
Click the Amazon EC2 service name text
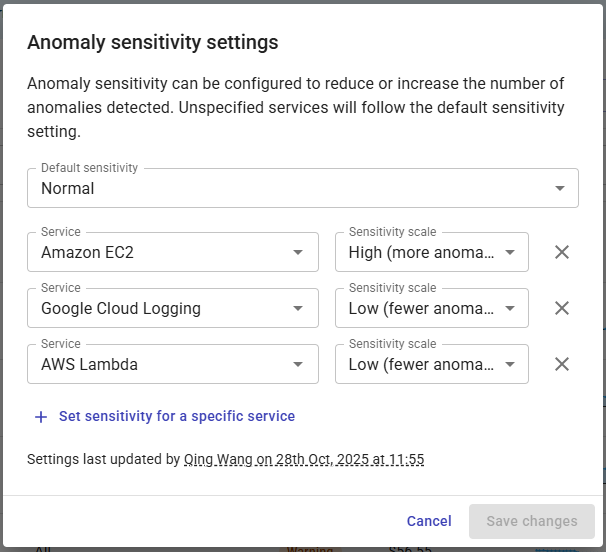[x=87, y=253]
